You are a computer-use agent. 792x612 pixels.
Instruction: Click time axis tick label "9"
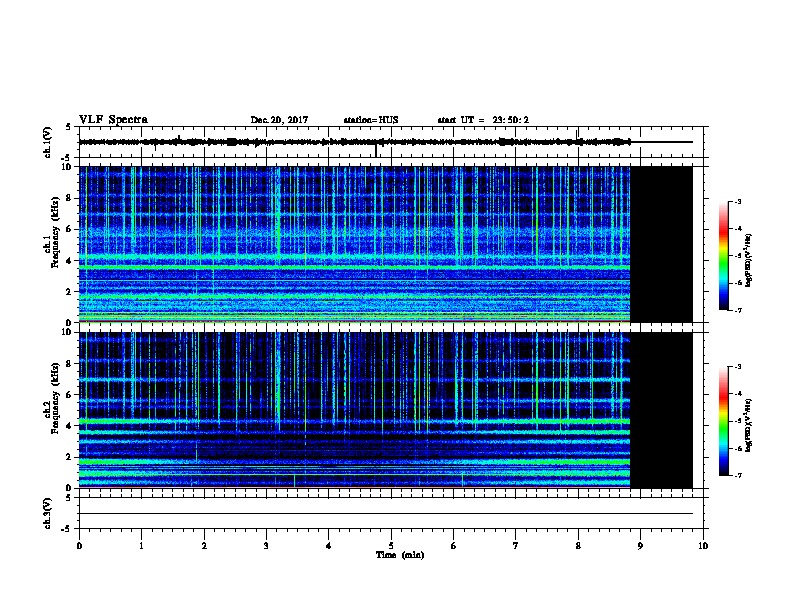(x=640, y=546)
